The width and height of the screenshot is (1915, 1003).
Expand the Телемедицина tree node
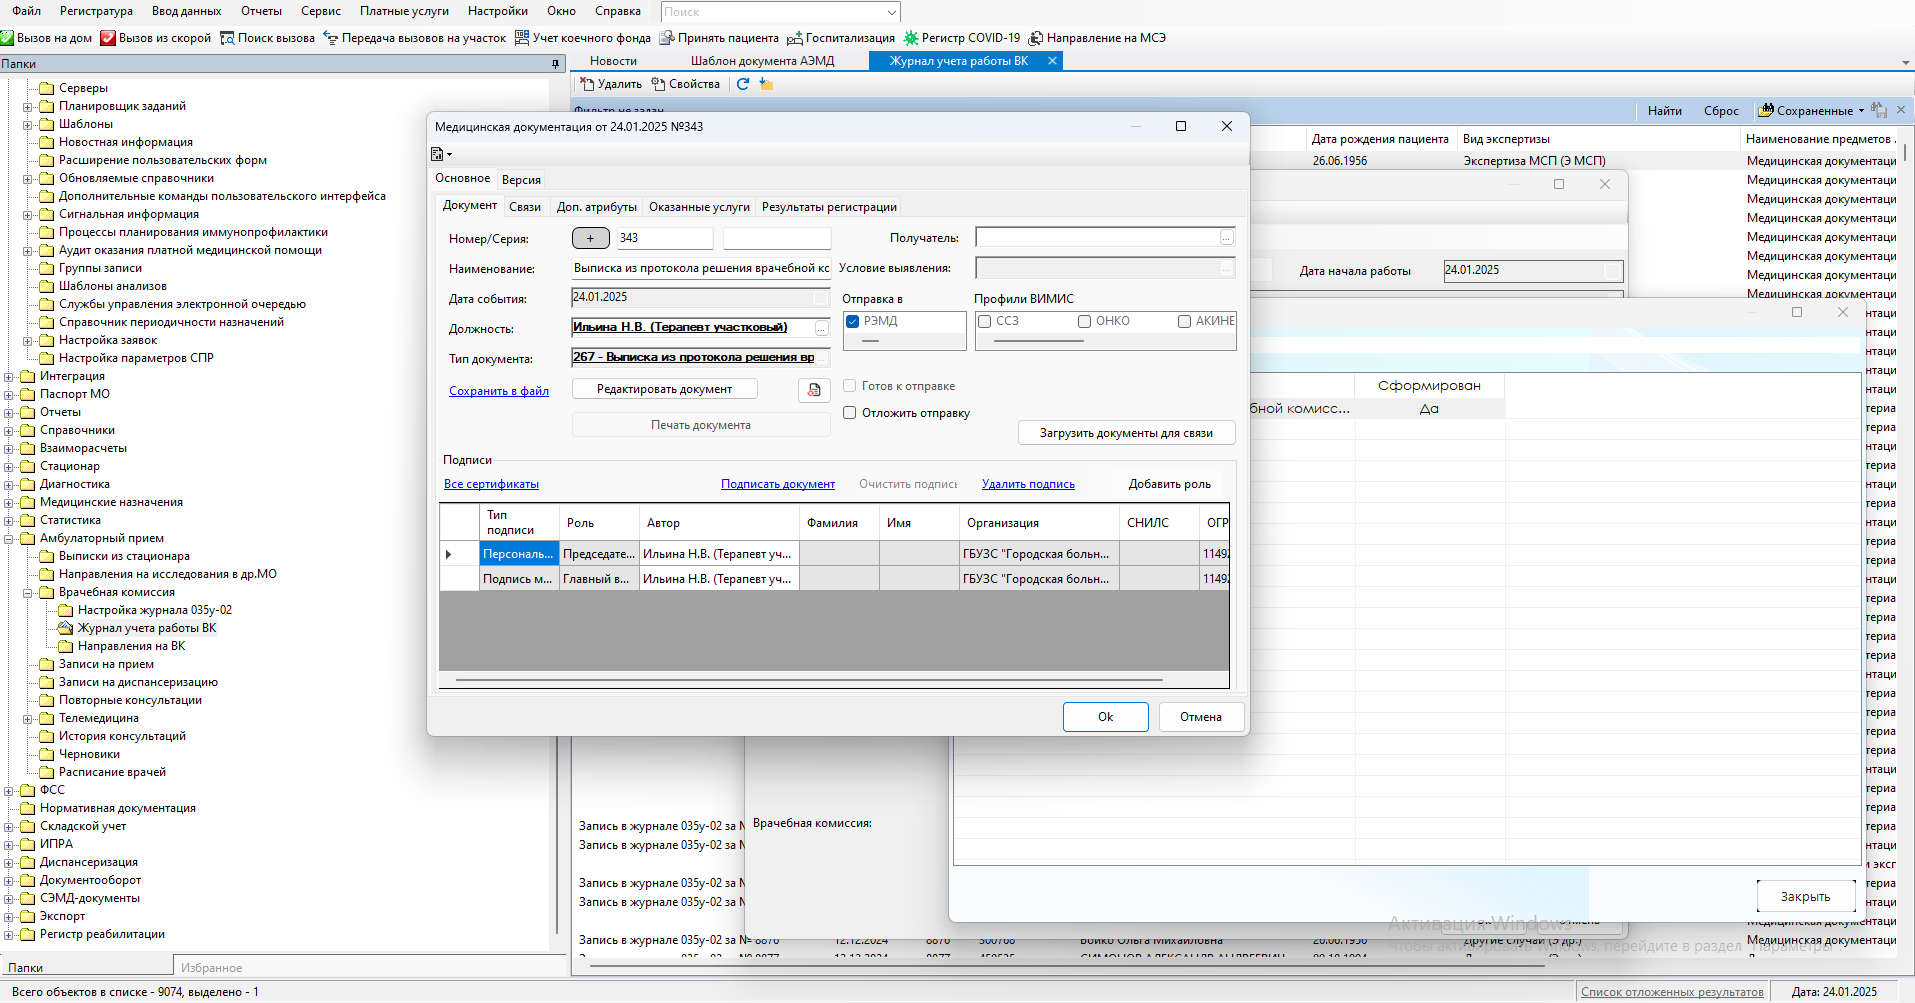[x=28, y=718]
